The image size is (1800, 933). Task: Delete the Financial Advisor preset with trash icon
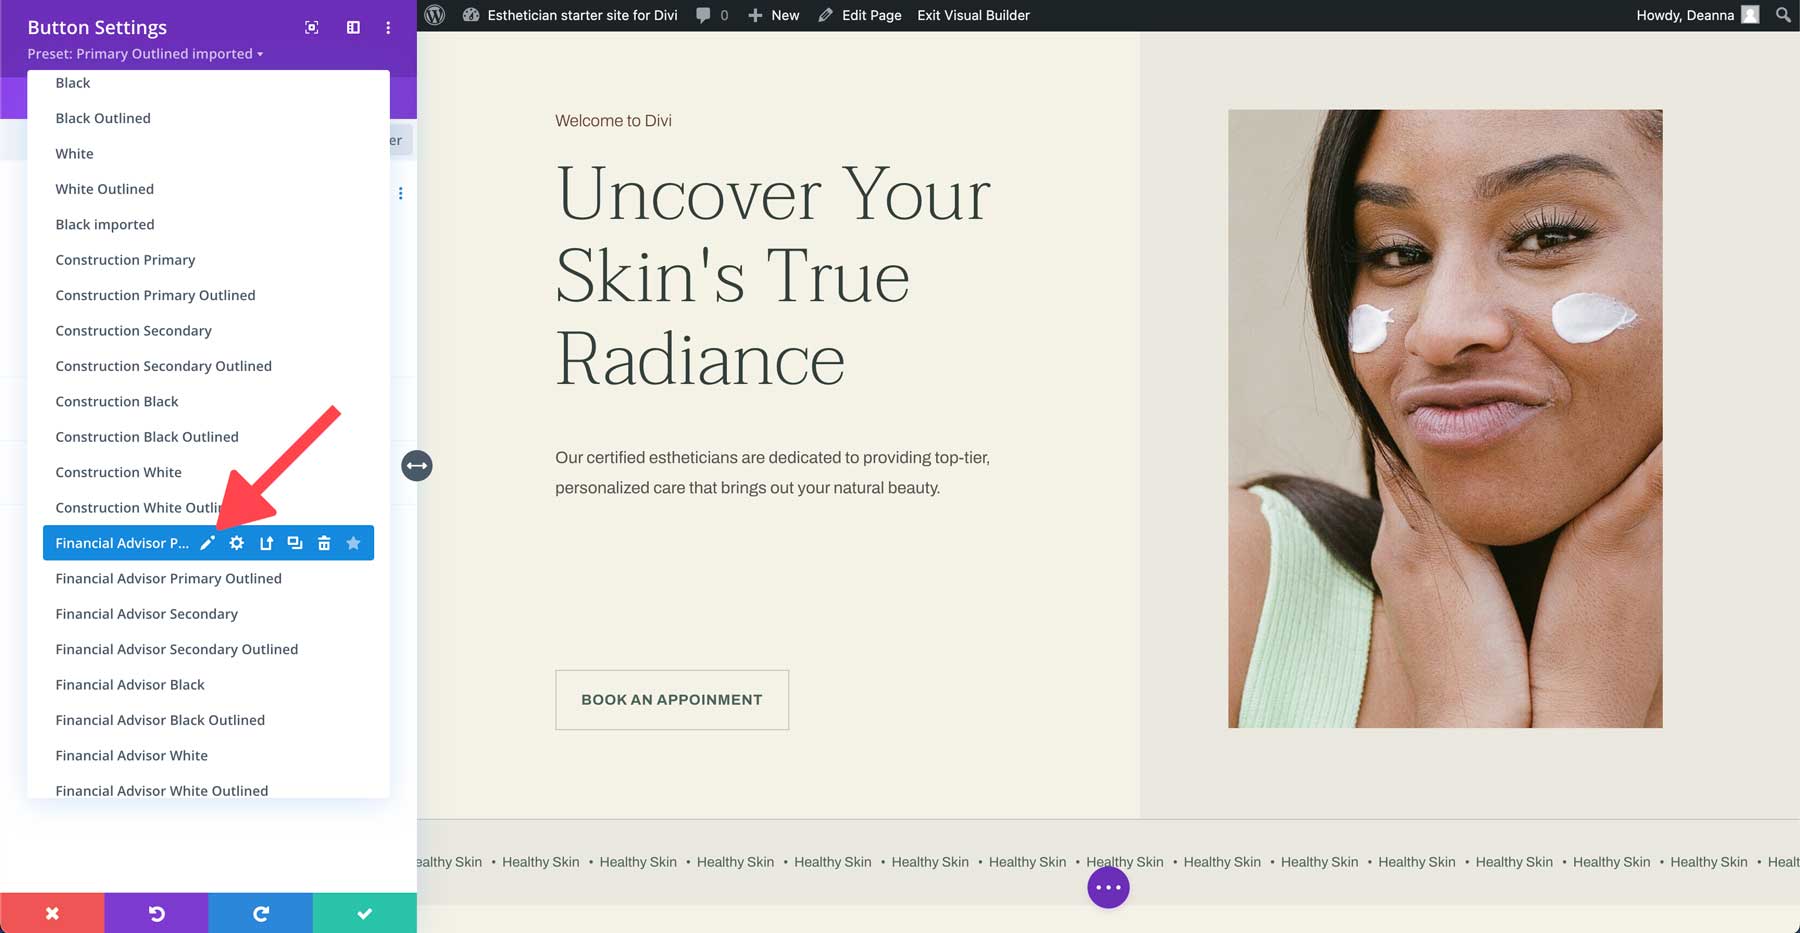point(324,542)
